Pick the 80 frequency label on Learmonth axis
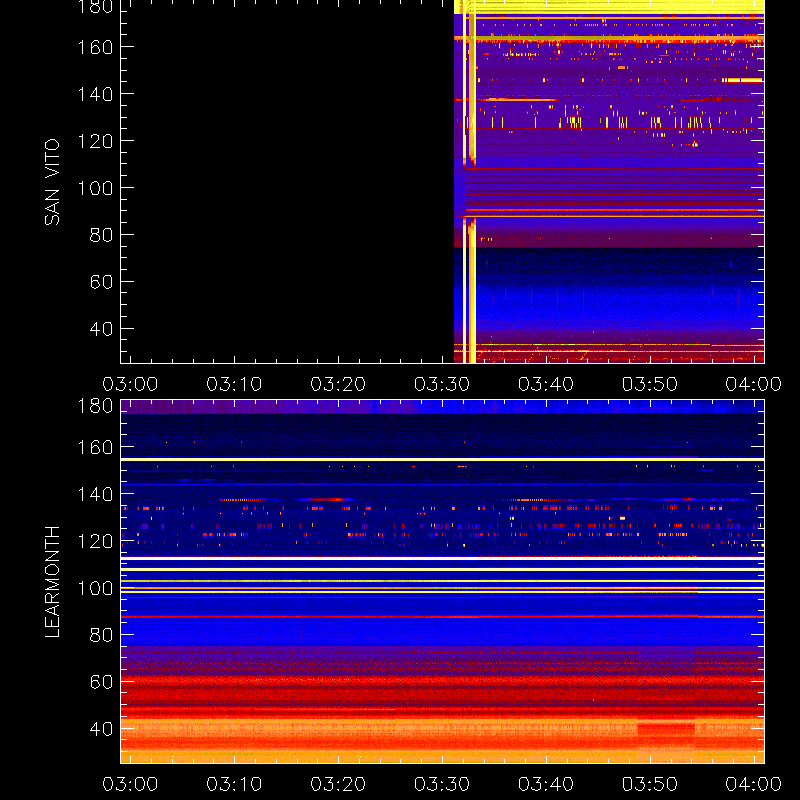 tap(101, 635)
